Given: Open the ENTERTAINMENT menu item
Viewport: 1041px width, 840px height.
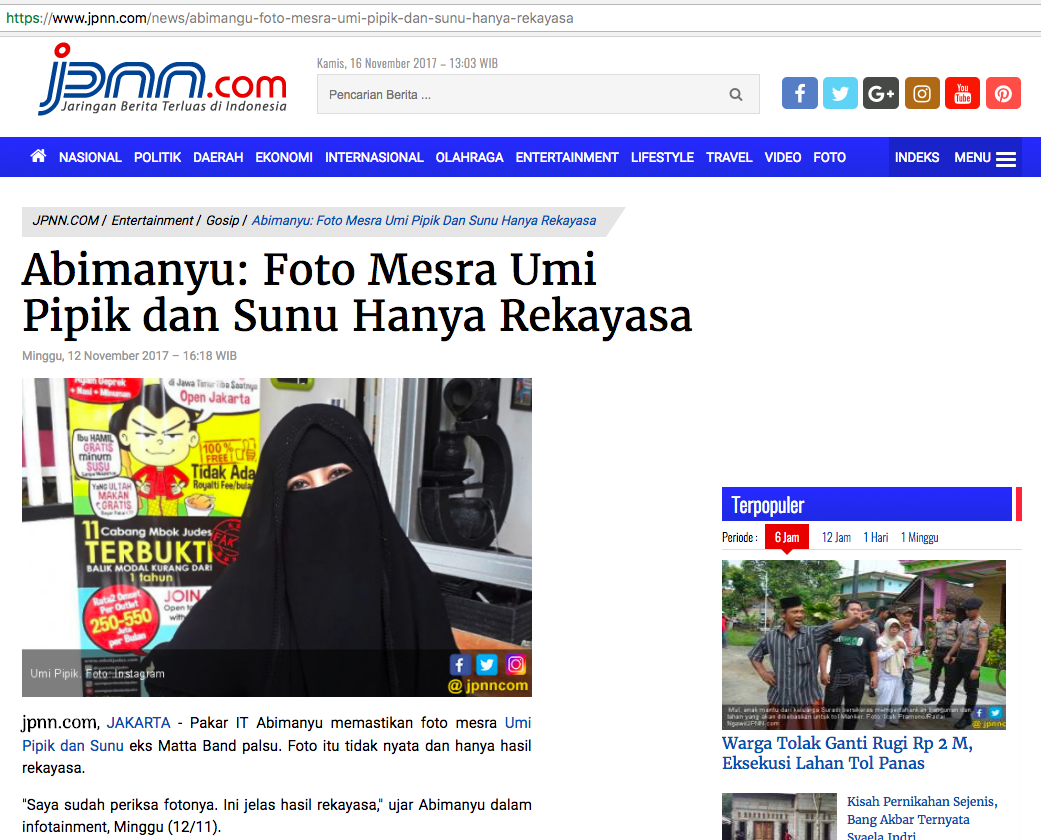Looking at the screenshot, I should coord(567,158).
